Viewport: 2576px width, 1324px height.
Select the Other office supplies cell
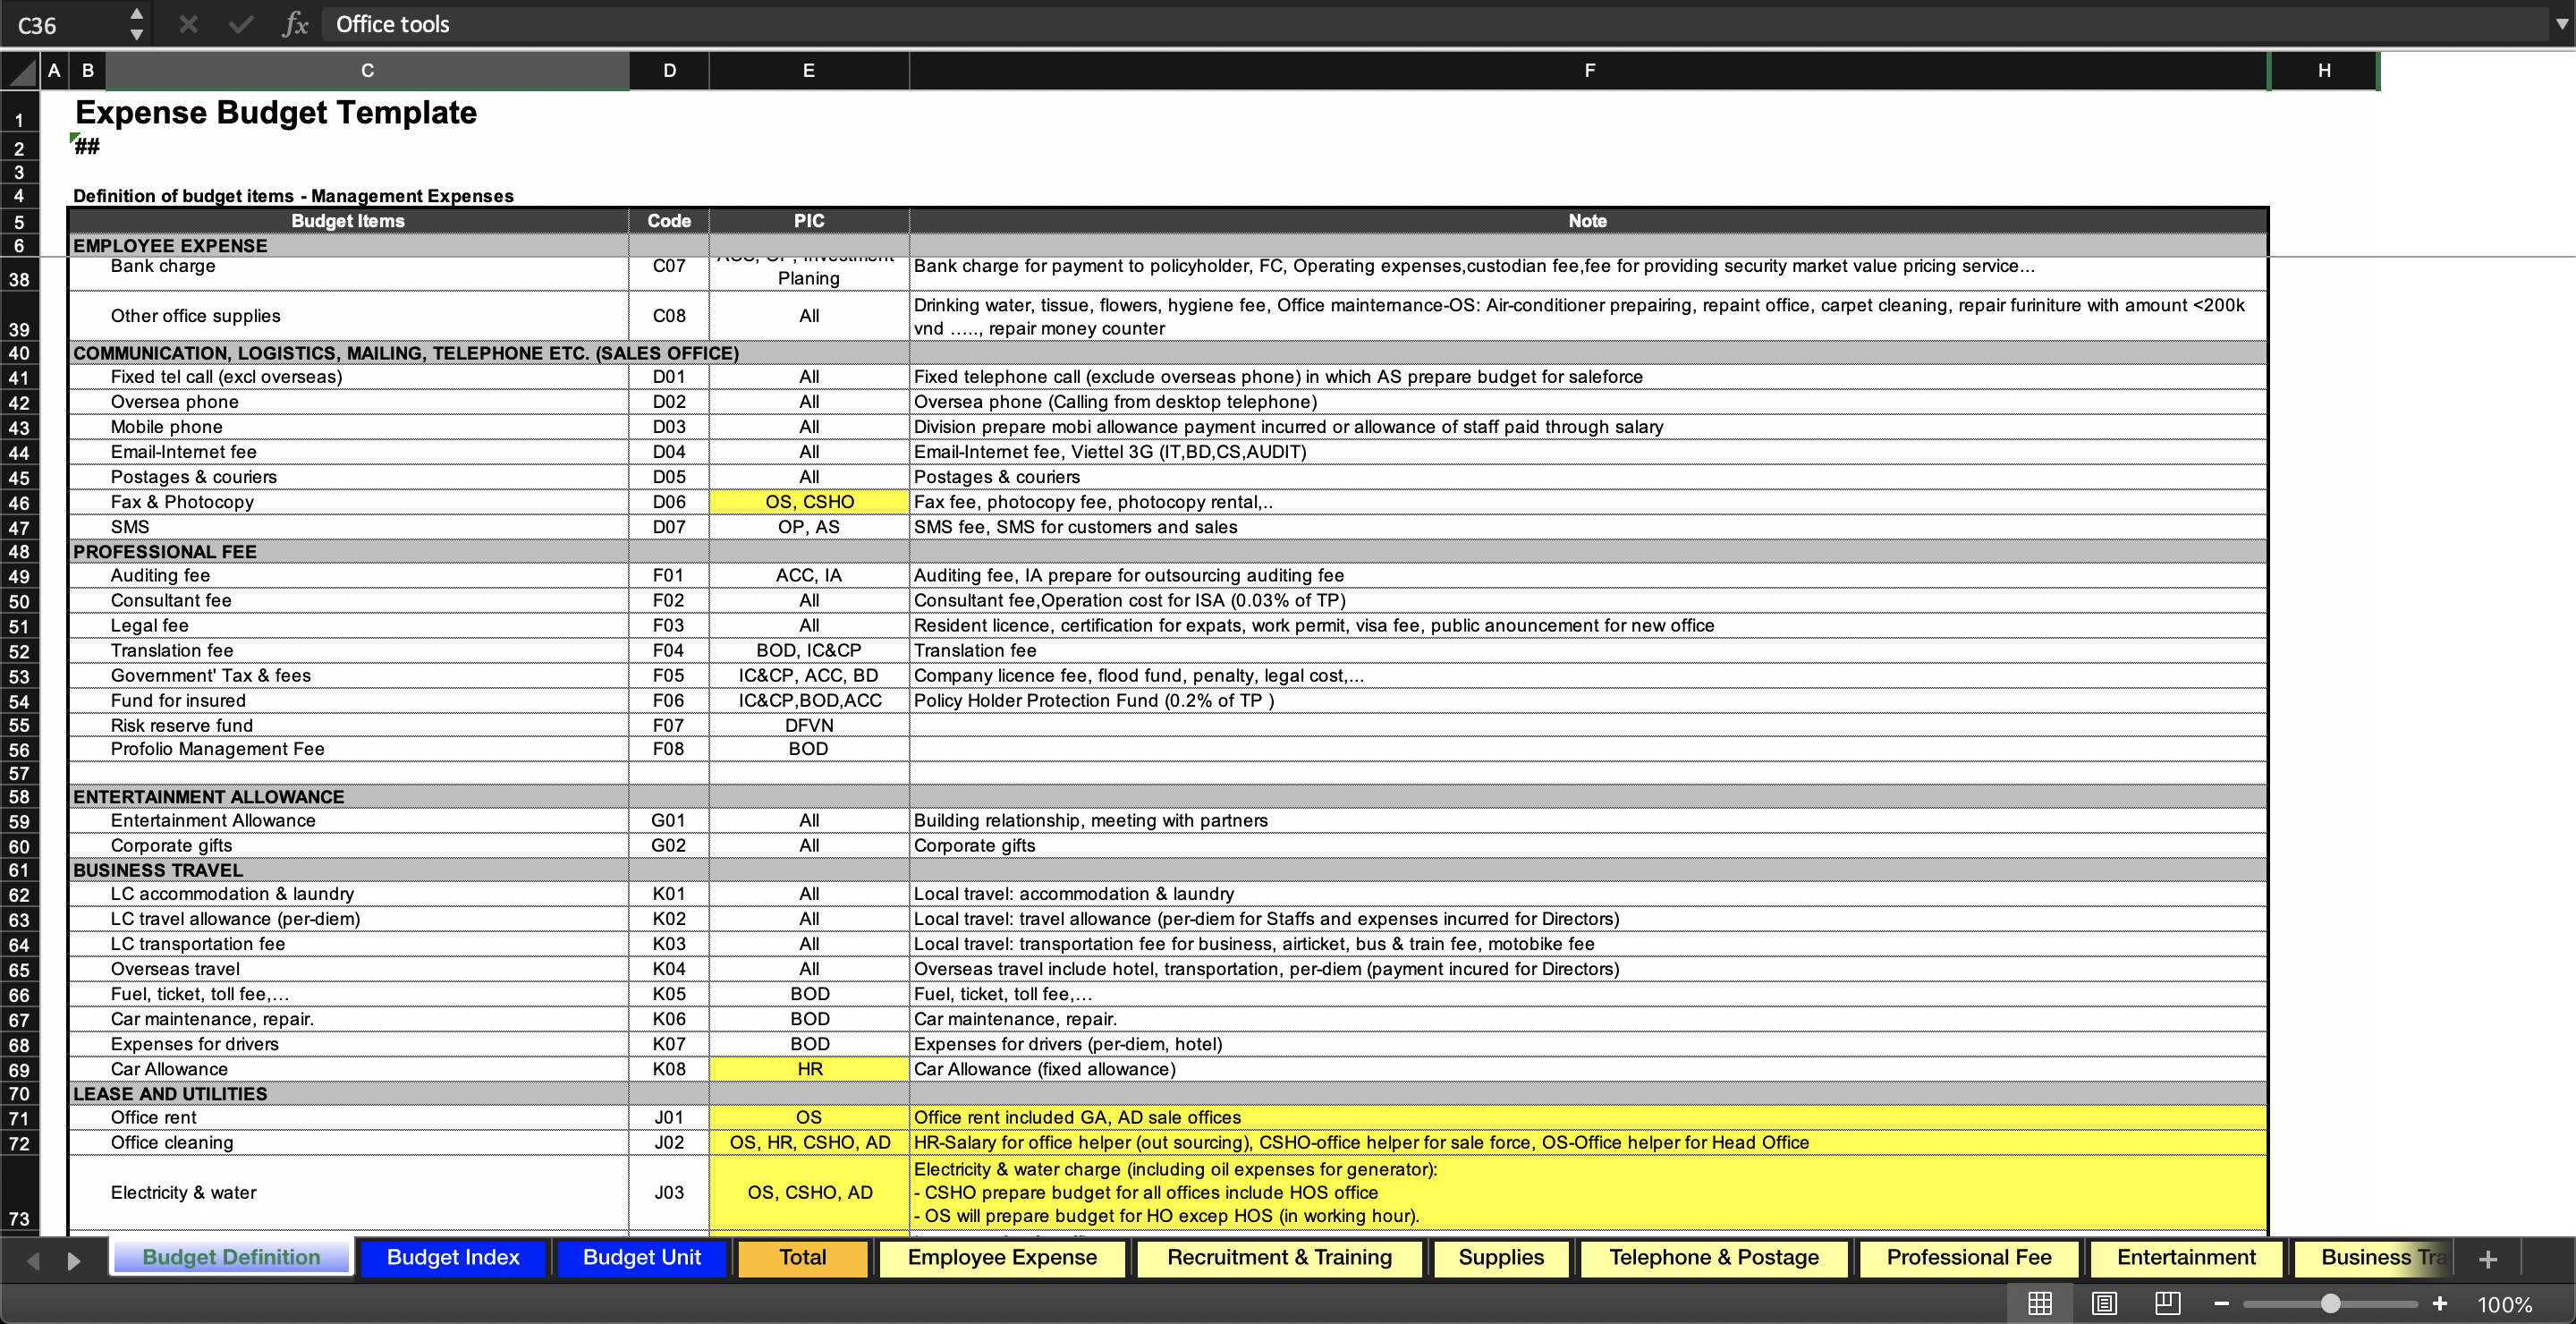point(348,316)
